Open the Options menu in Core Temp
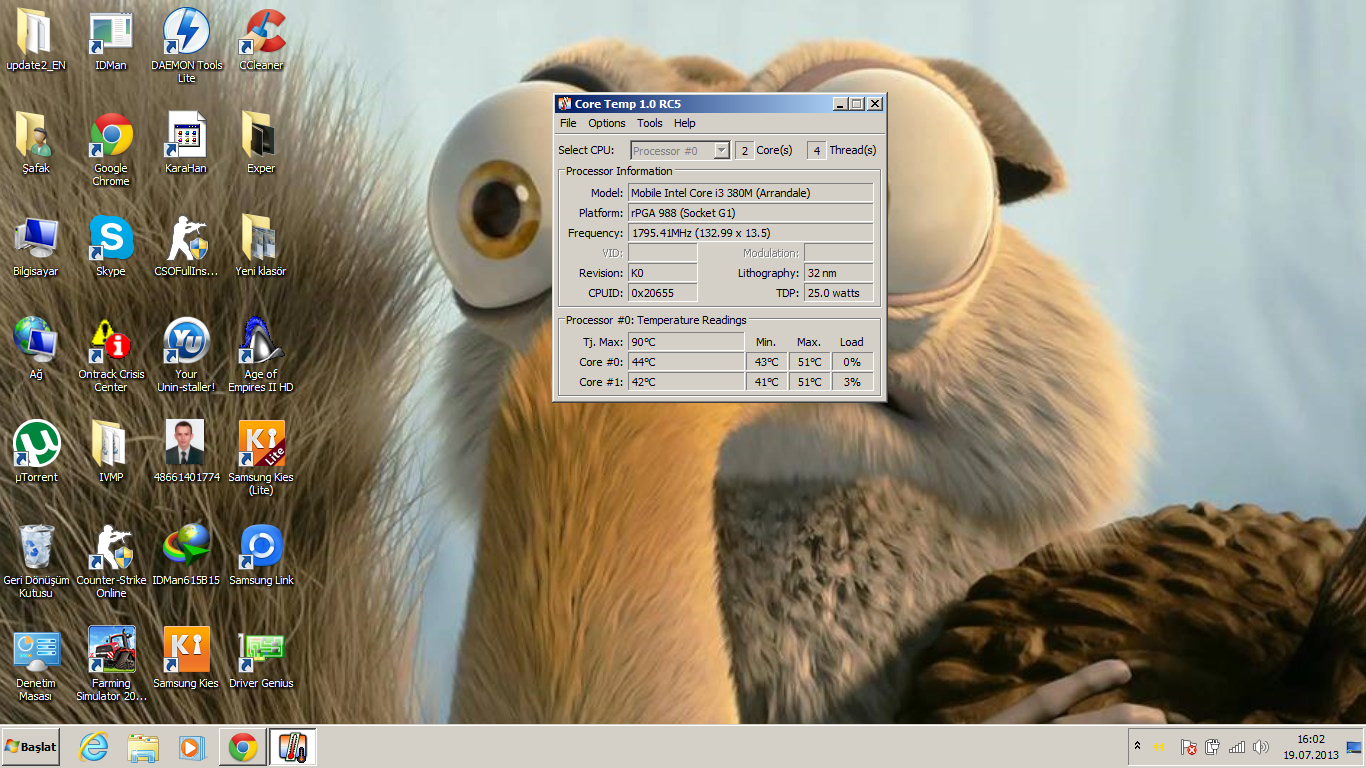The width and height of the screenshot is (1366, 768). coord(606,123)
